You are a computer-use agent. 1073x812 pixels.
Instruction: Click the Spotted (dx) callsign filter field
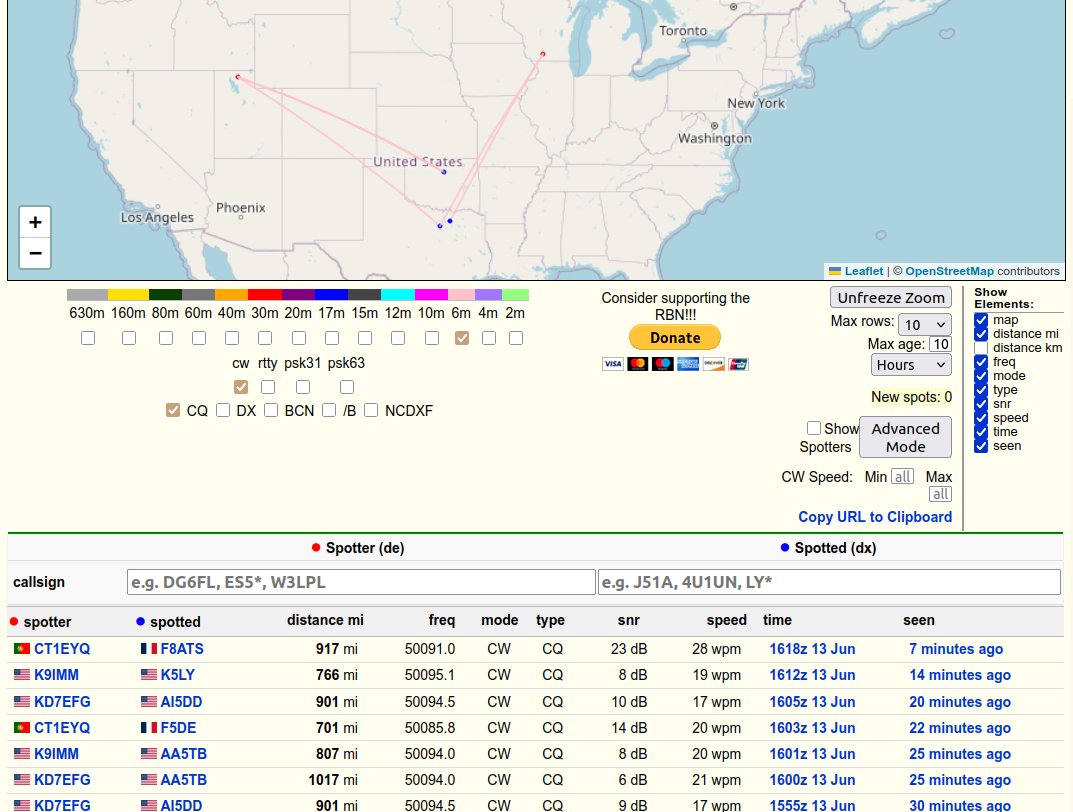[x=829, y=582]
